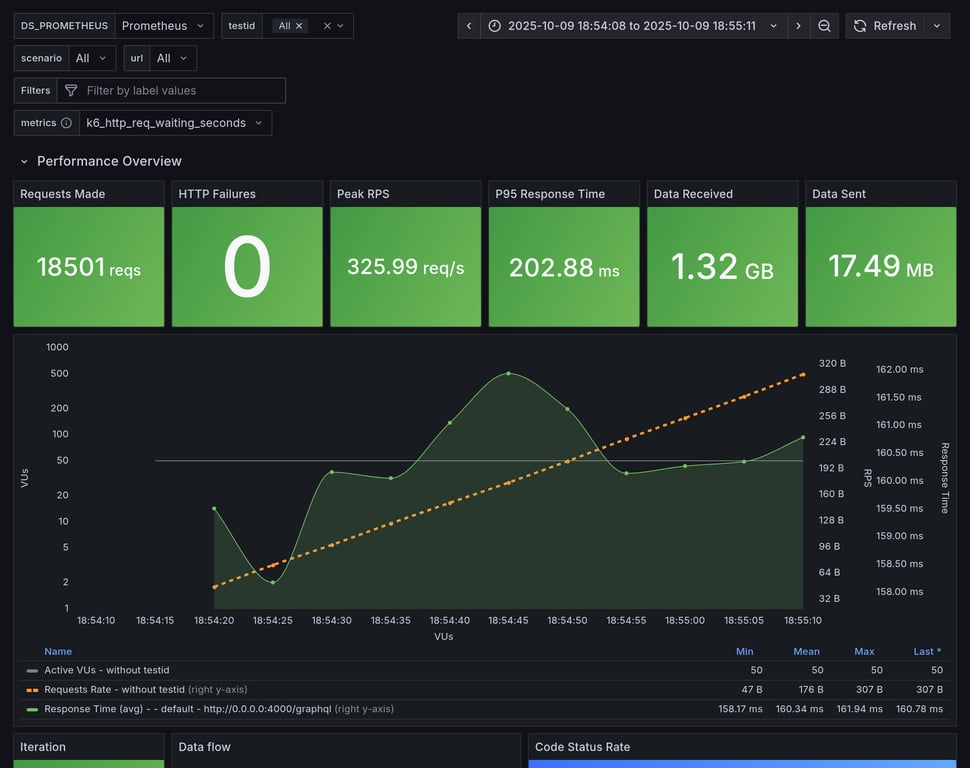The image size is (970, 768).
Task: Shift time range backward with left arrow
Action: (469, 26)
